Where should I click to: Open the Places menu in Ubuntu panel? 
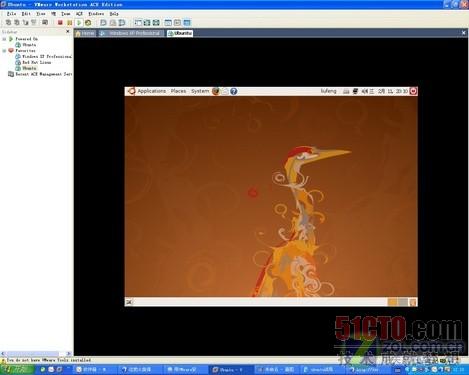178,91
